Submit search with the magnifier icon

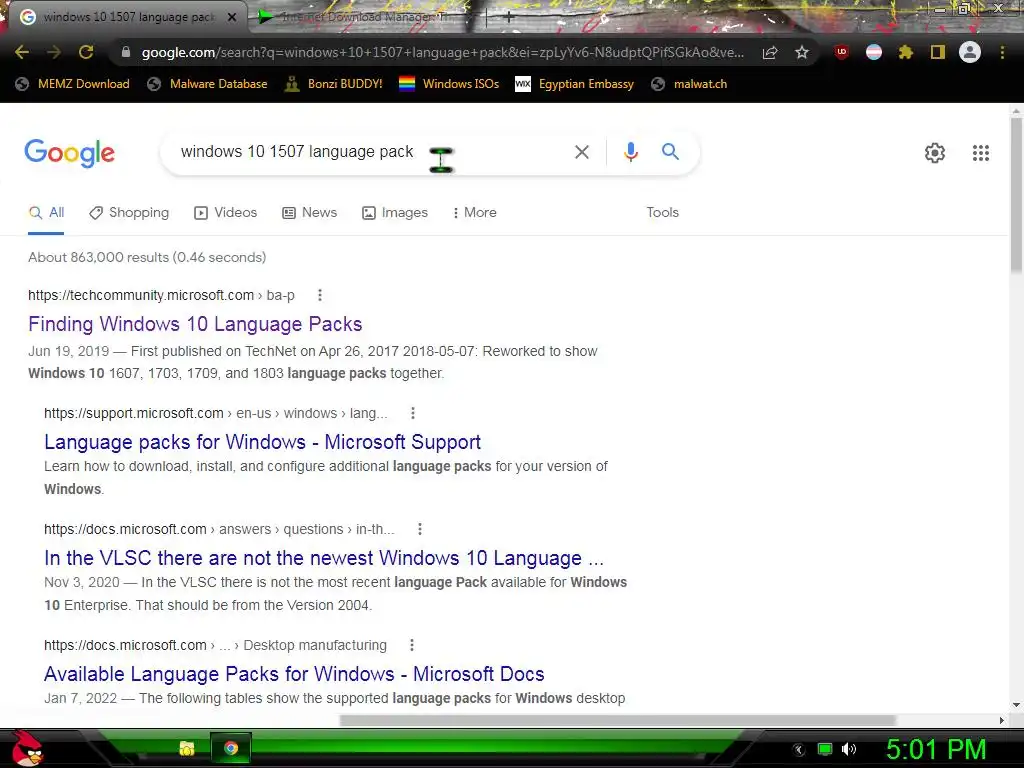coord(670,152)
